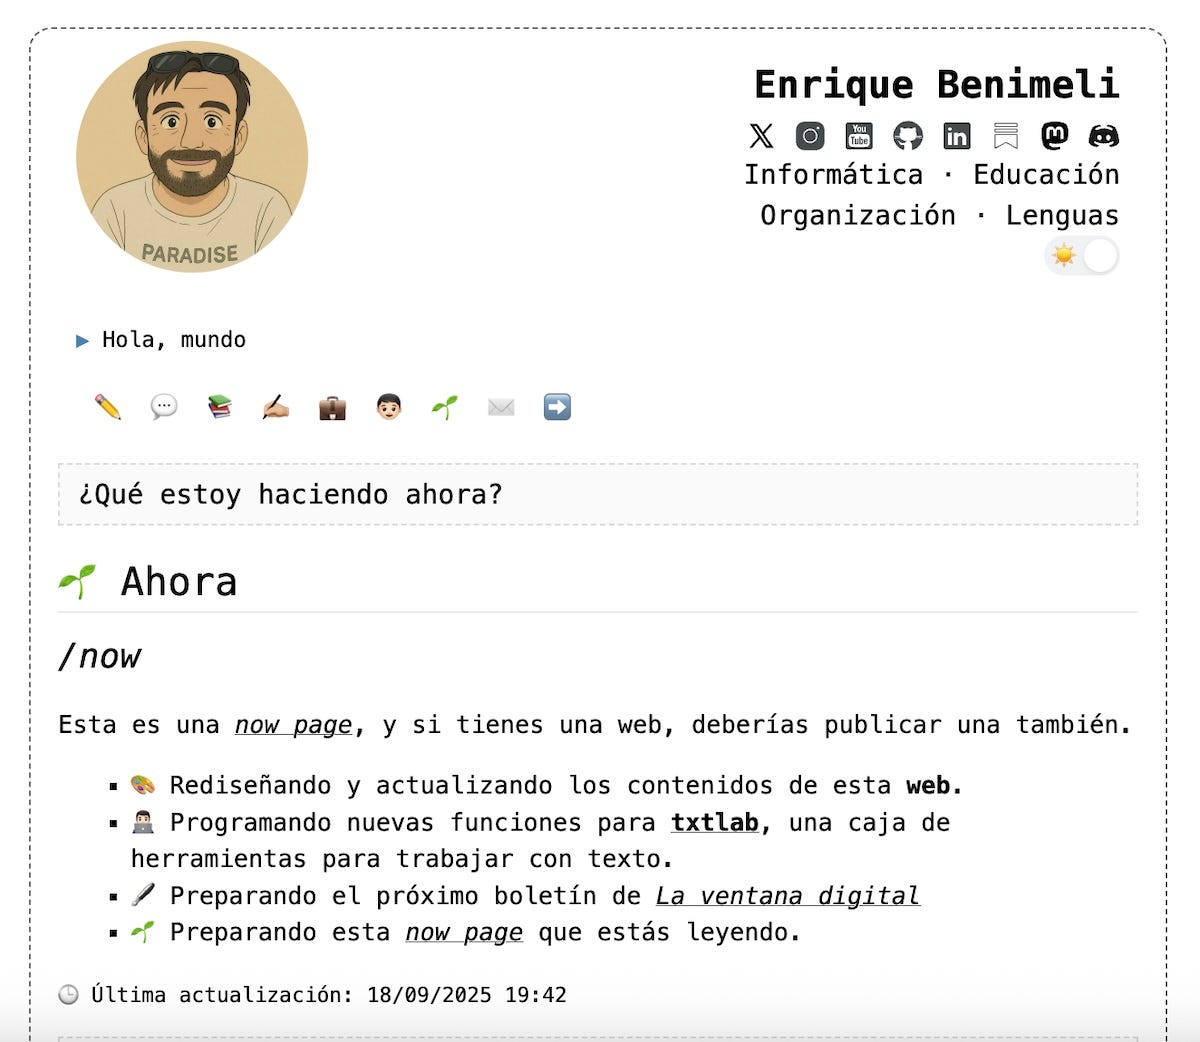Image resolution: width=1200 pixels, height=1042 pixels.
Task: Click the technologist emoji beside 'Programando'
Action: pyautogui.click(x=143, y=822)
